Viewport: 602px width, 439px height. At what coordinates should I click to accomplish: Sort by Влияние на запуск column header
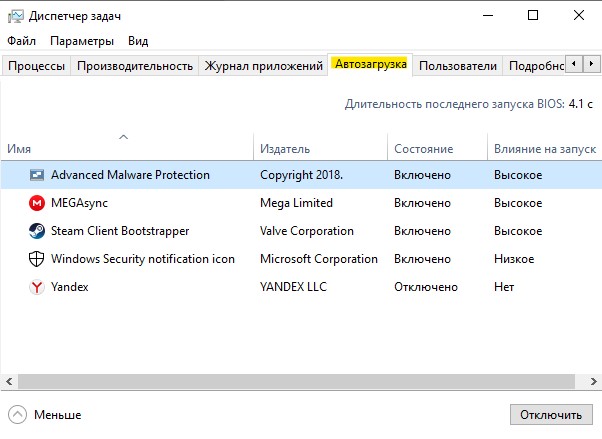(545, 149)
